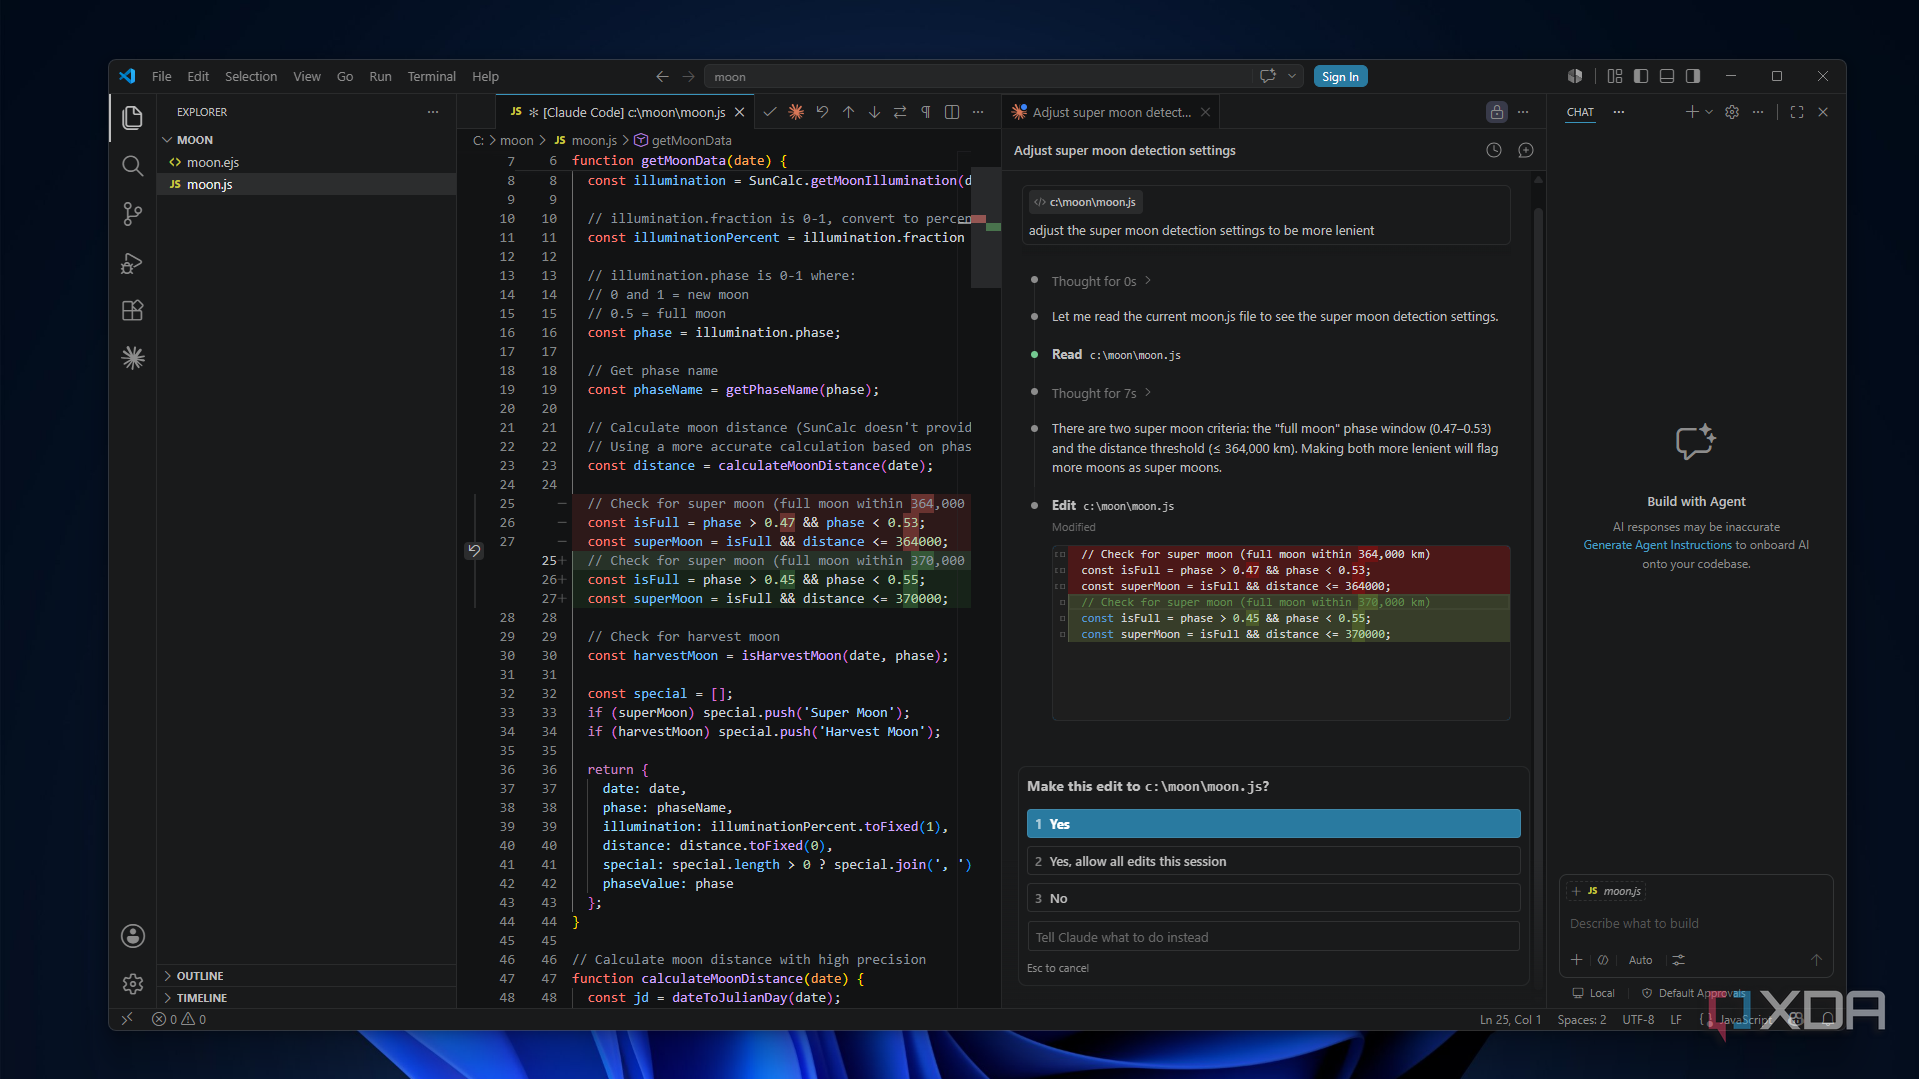Go to previous change with up arrow
Image resolution: width=1919 pixels, height=1079 pixels.
(848, 112)
